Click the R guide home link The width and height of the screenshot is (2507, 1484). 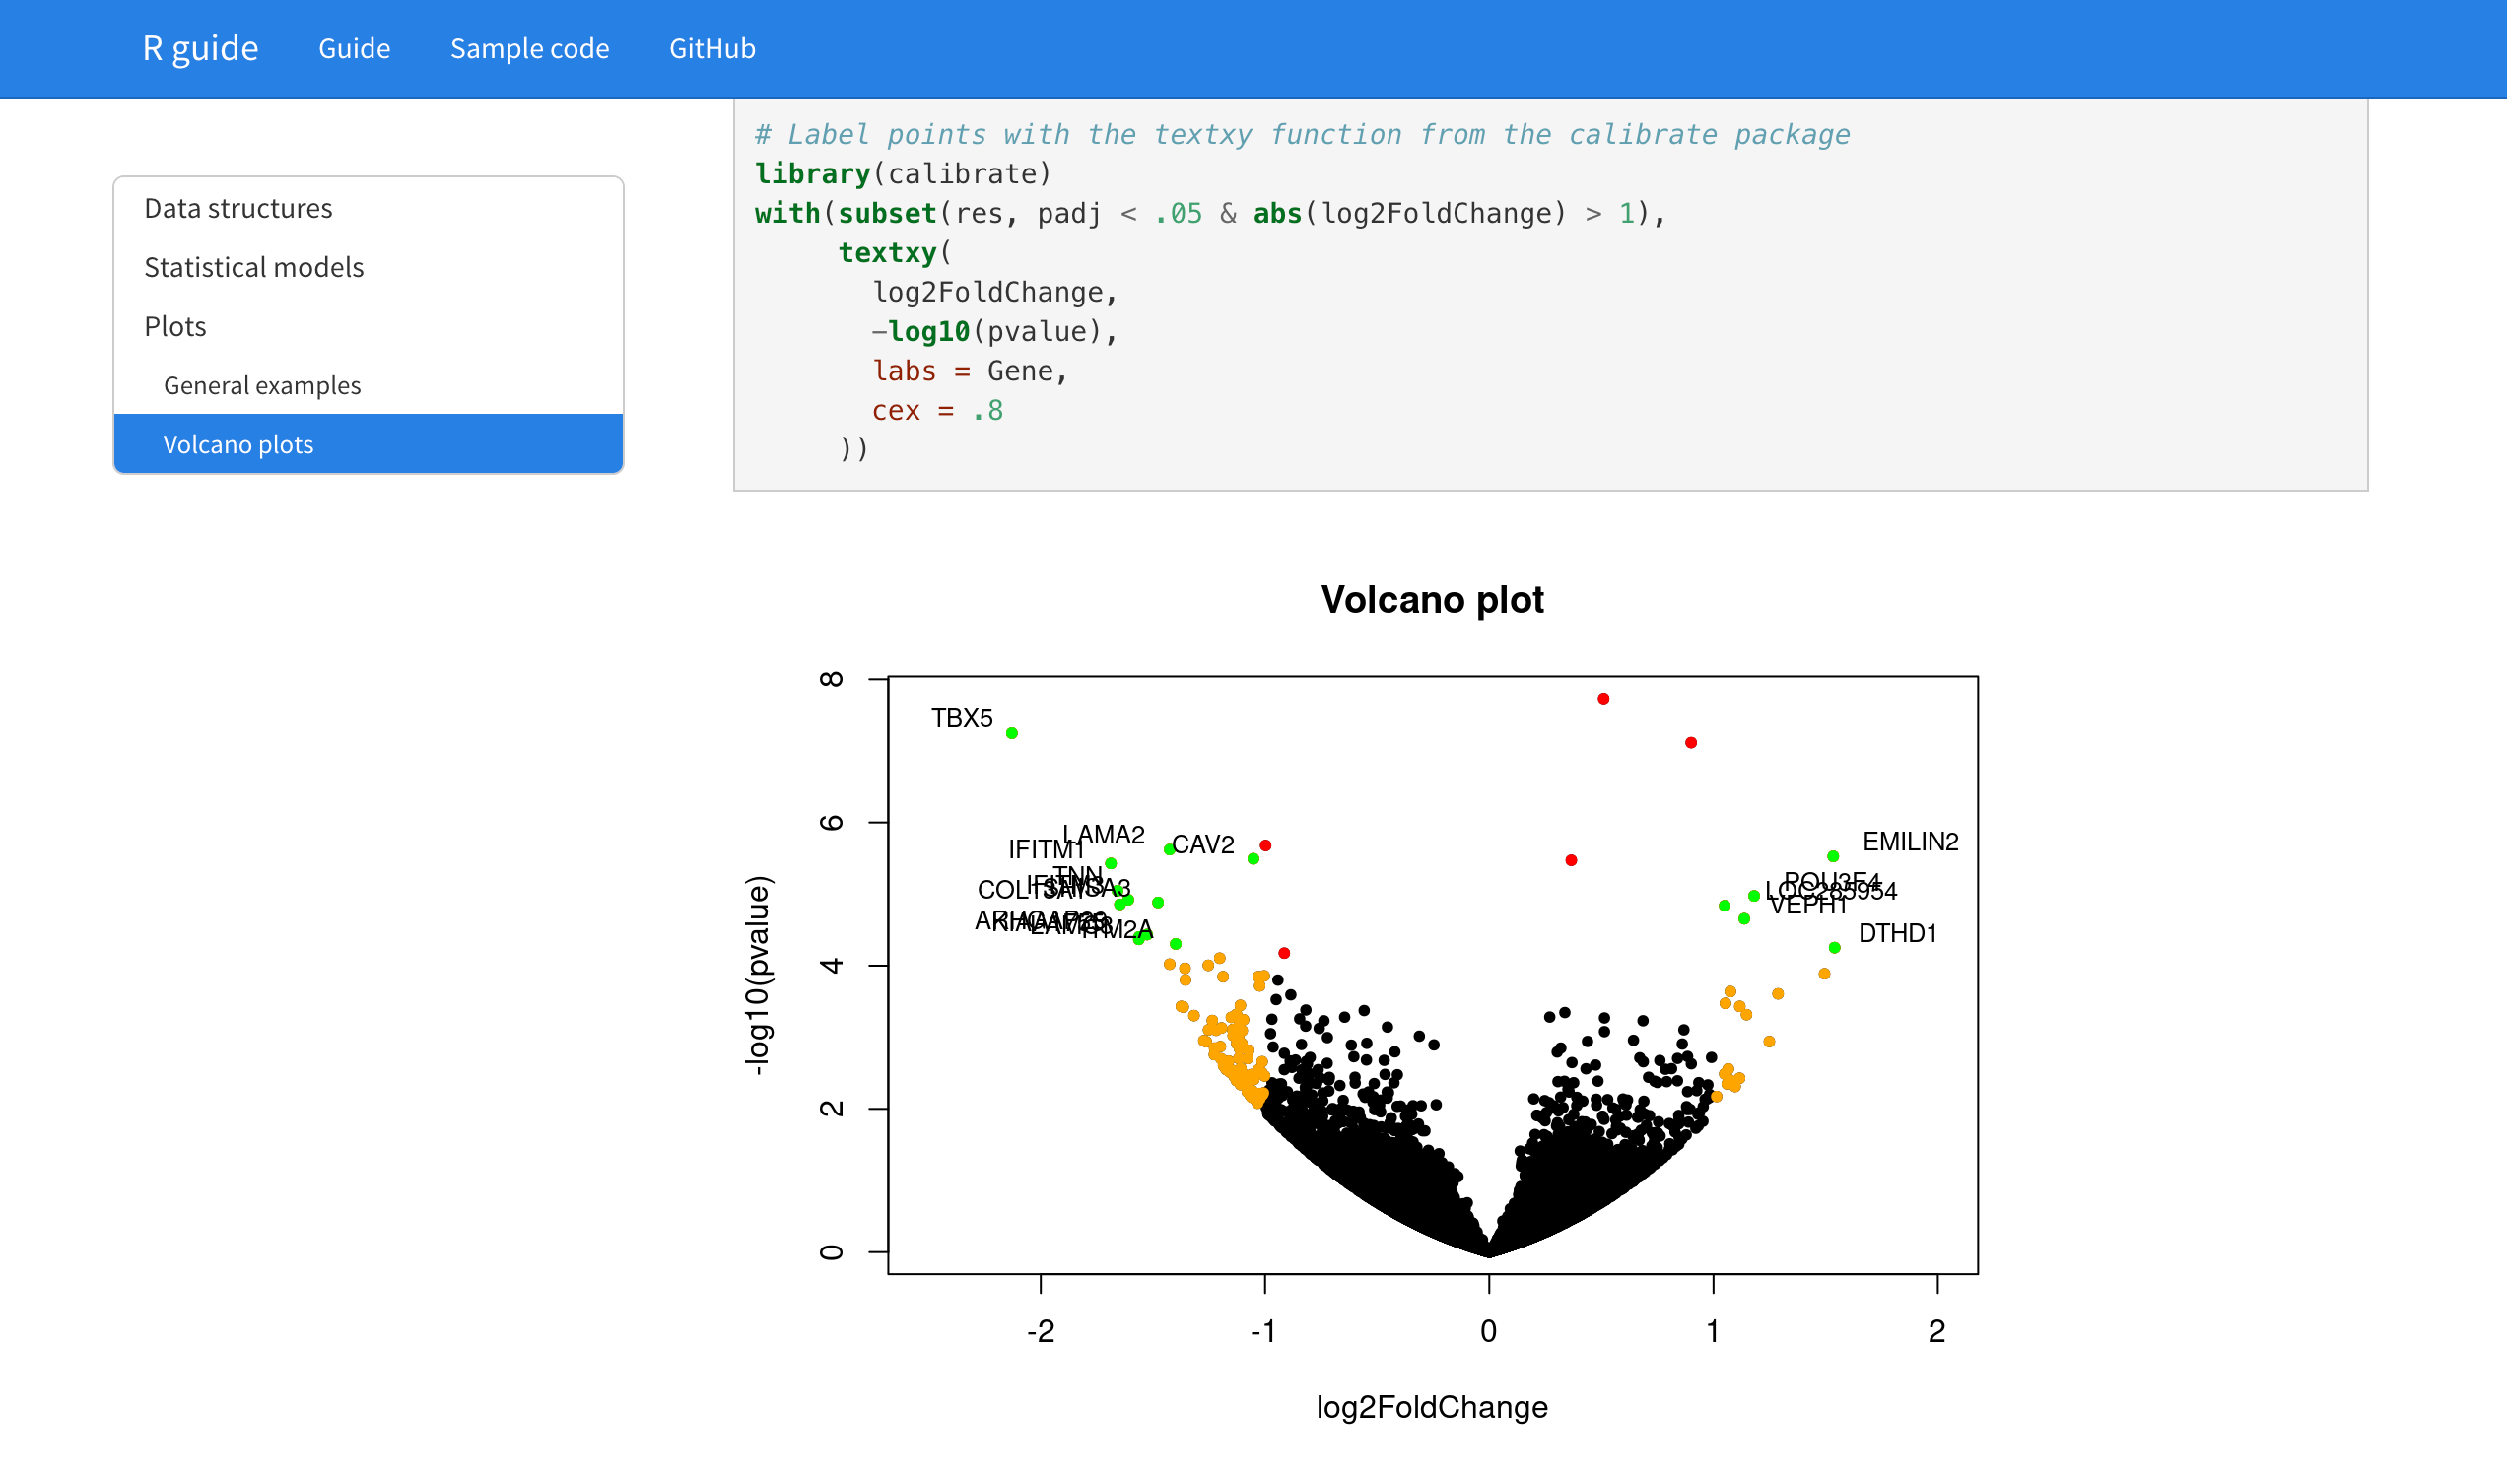tap(200, 47)
